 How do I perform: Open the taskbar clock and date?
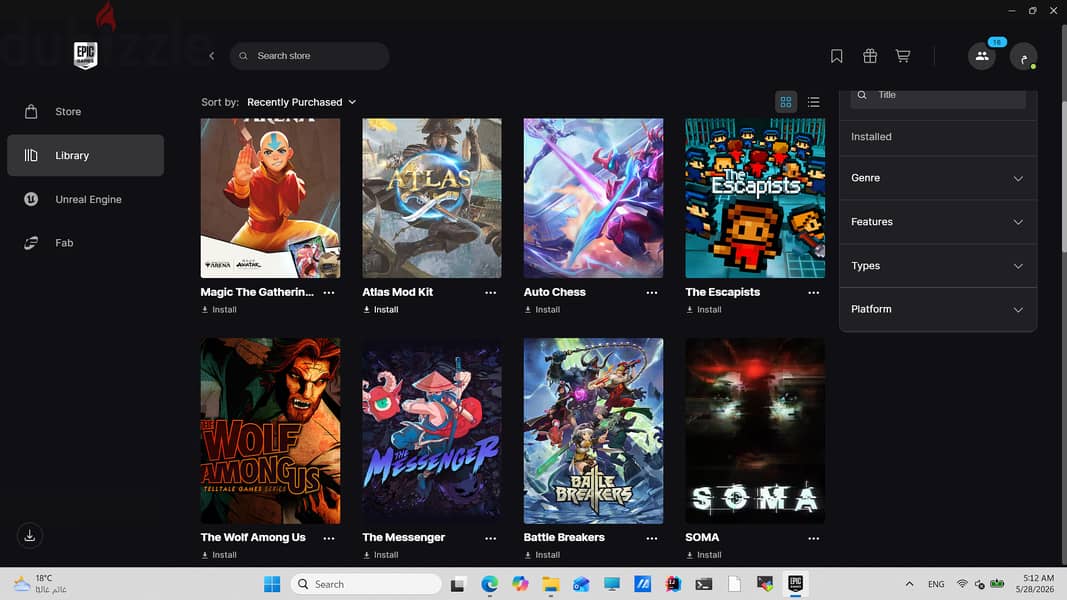[x=1034, y=584]
